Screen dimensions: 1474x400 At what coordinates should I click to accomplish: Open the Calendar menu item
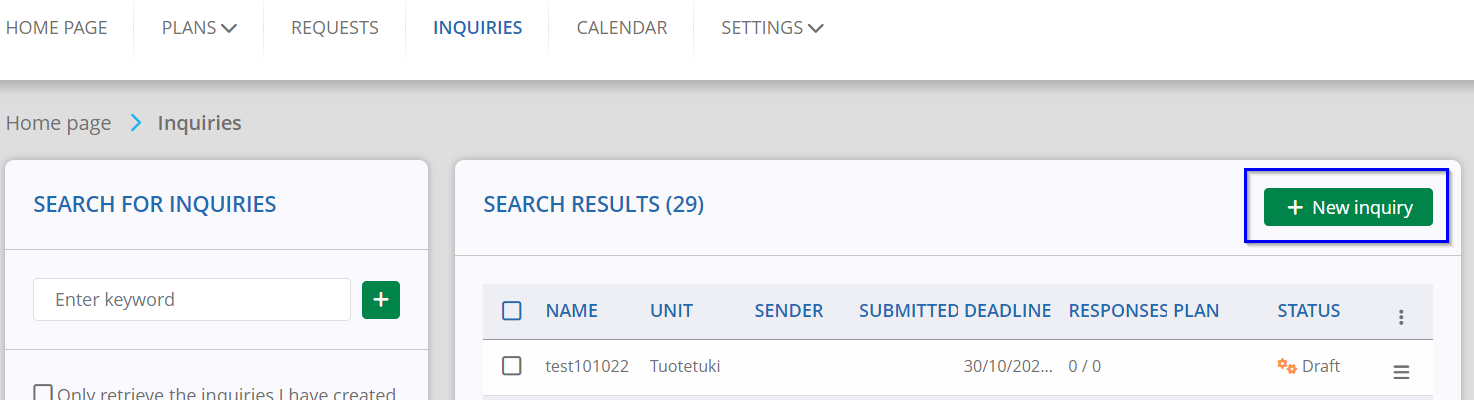pyautogui.click(x=622, y=28)
